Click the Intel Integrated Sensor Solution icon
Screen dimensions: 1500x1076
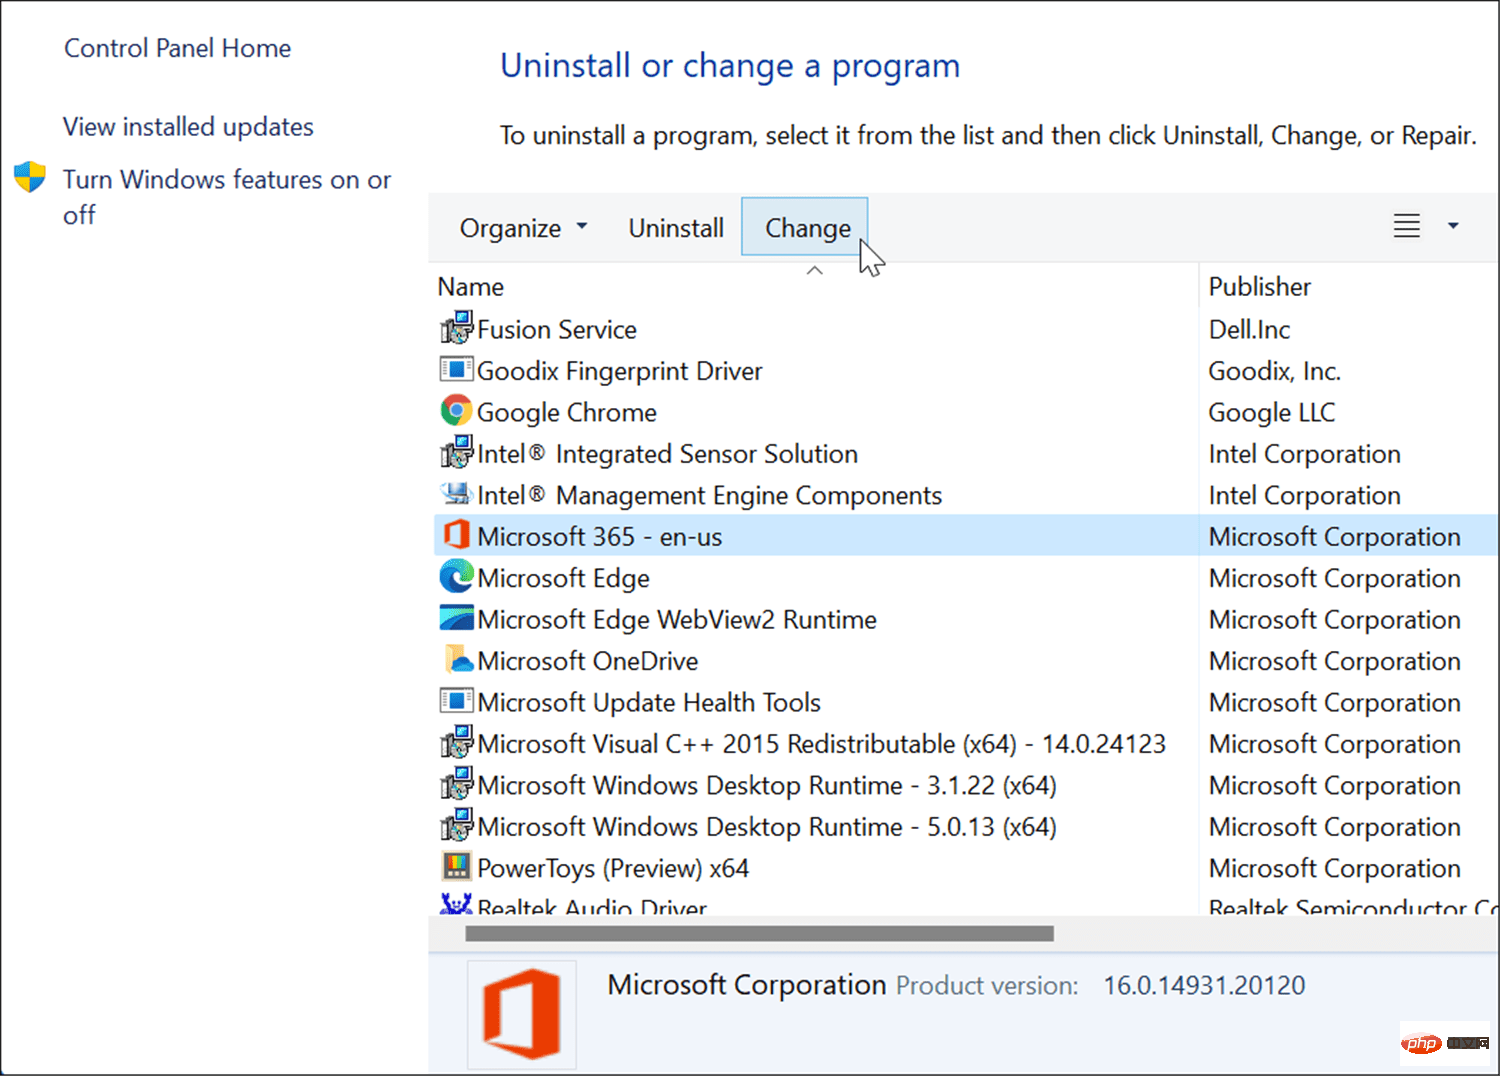click(x=456, y=453)
